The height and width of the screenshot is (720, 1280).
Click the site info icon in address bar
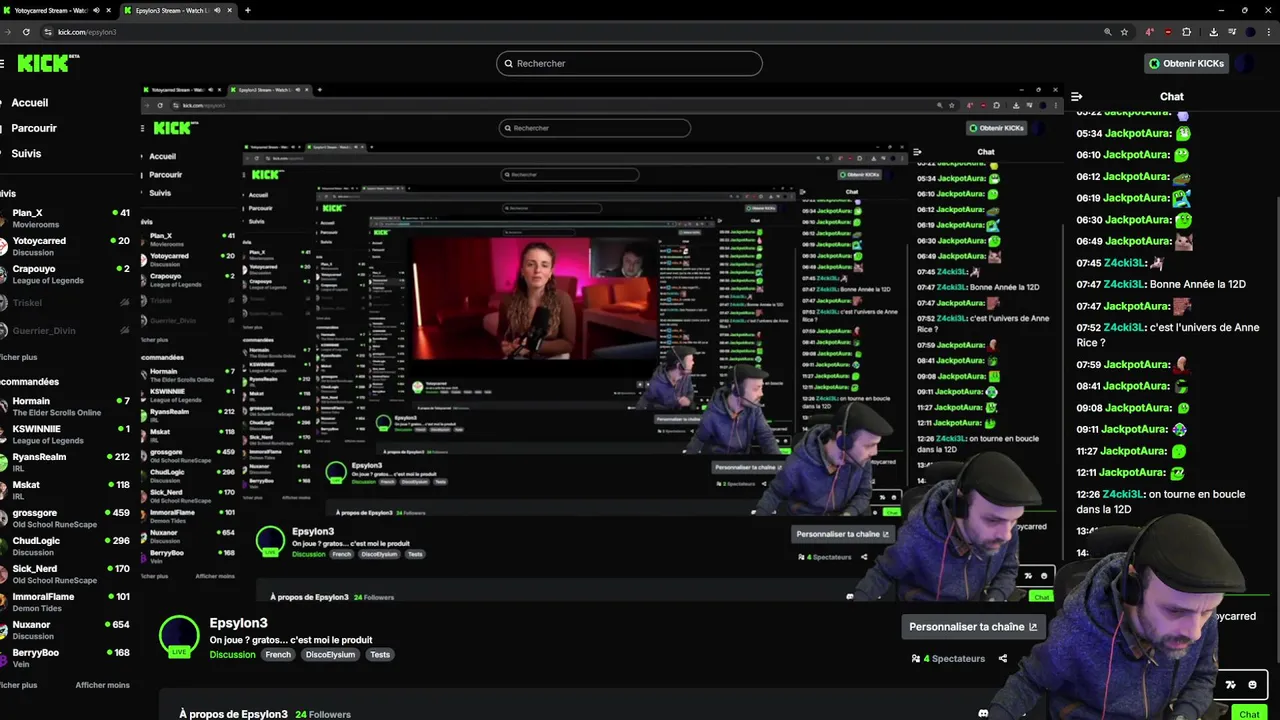tap(48, 32)
